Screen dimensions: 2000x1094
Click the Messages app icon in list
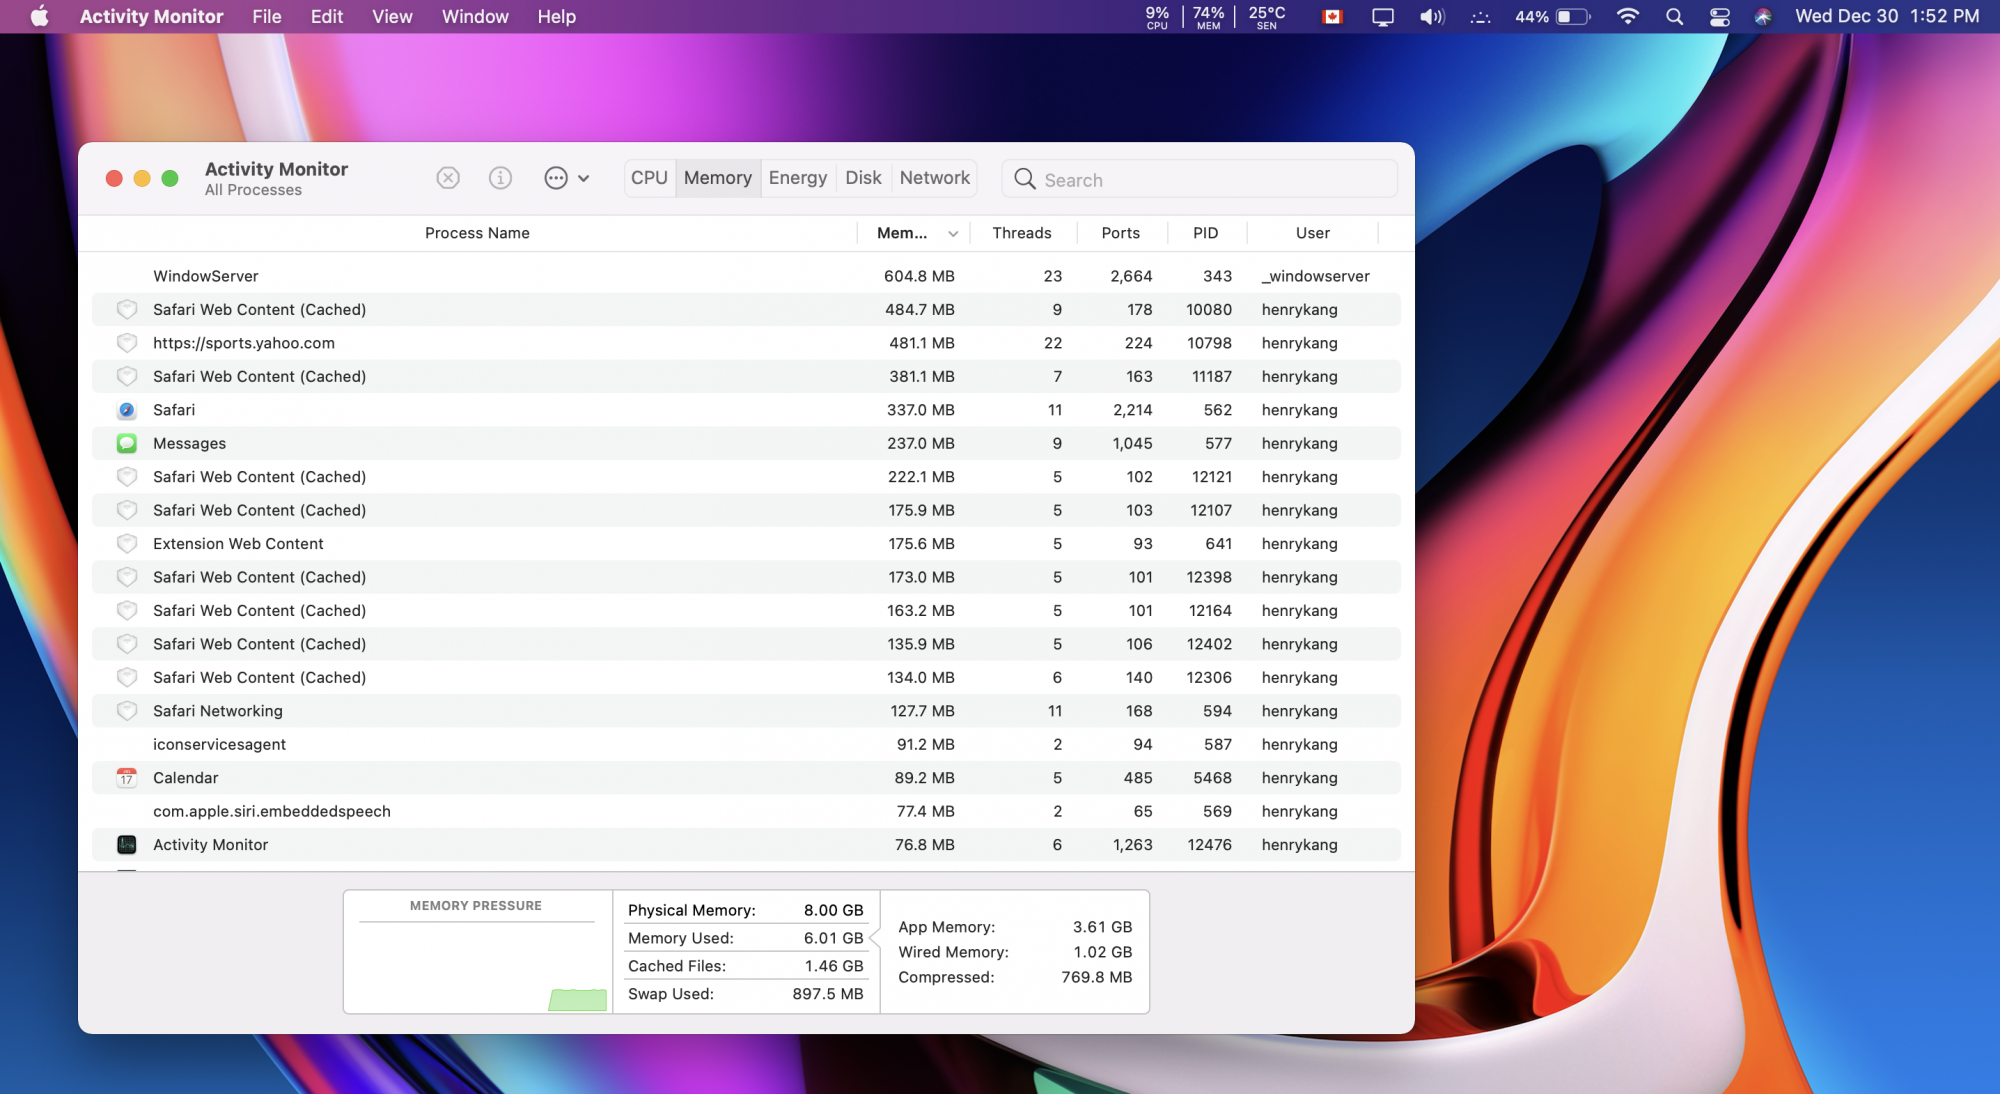point(127,443)
